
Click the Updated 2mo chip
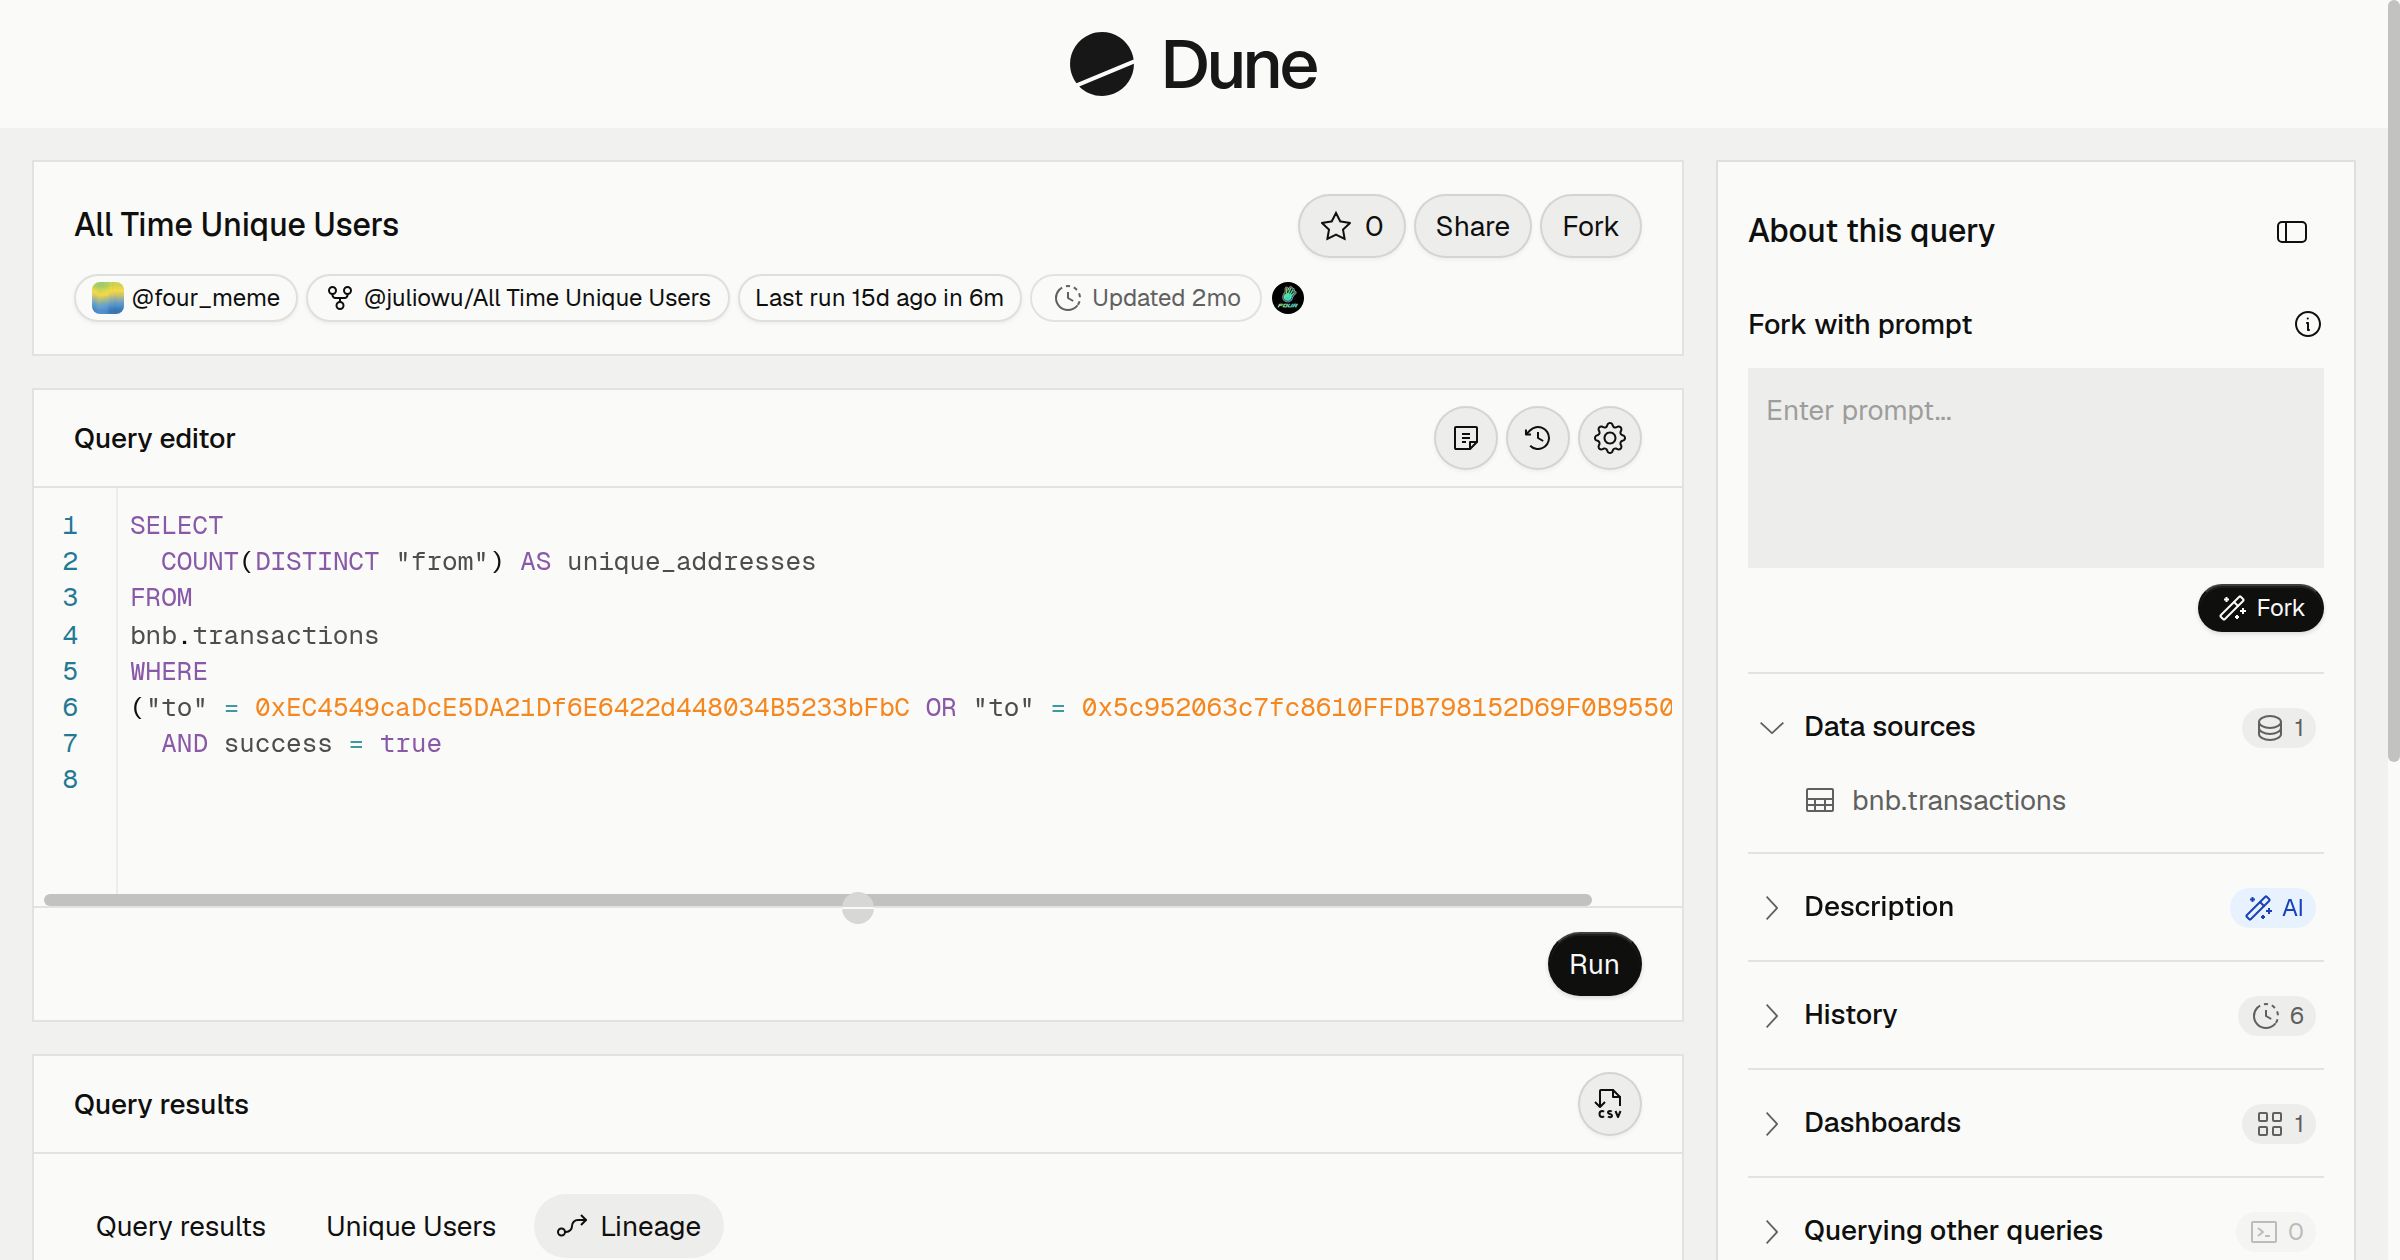(x=1146, y=298)
